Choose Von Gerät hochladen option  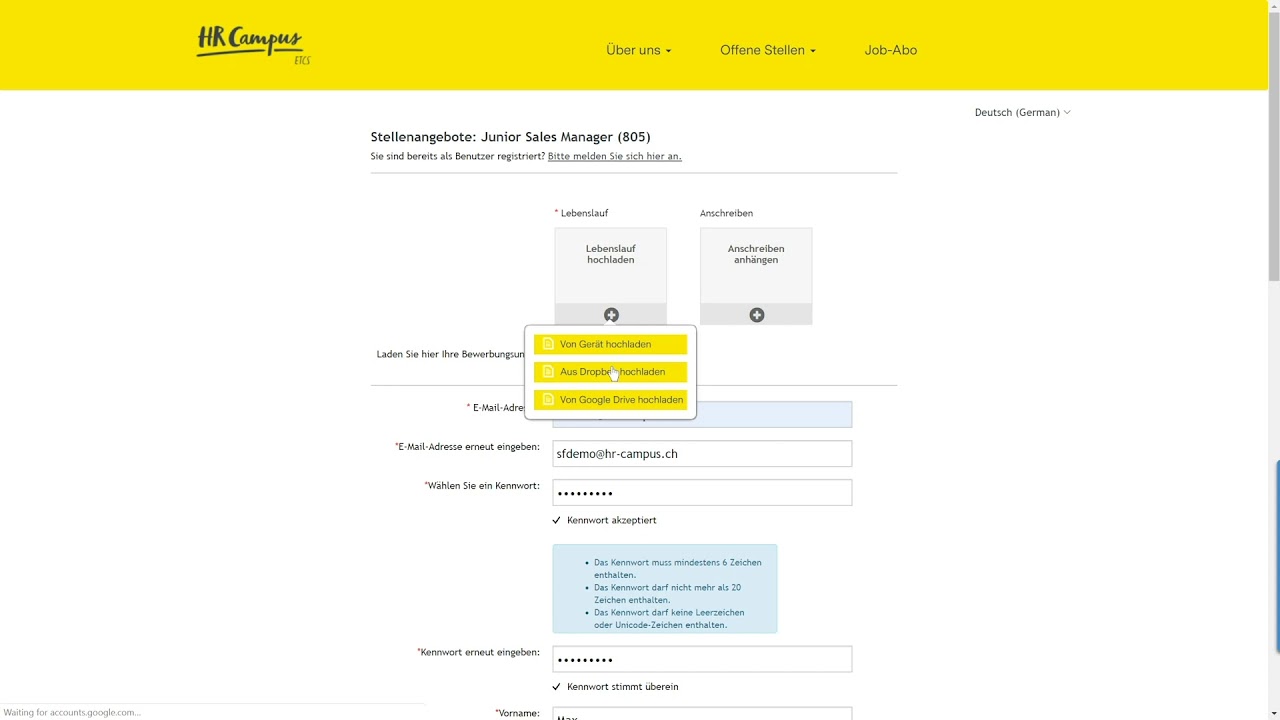tap(610, 344)
